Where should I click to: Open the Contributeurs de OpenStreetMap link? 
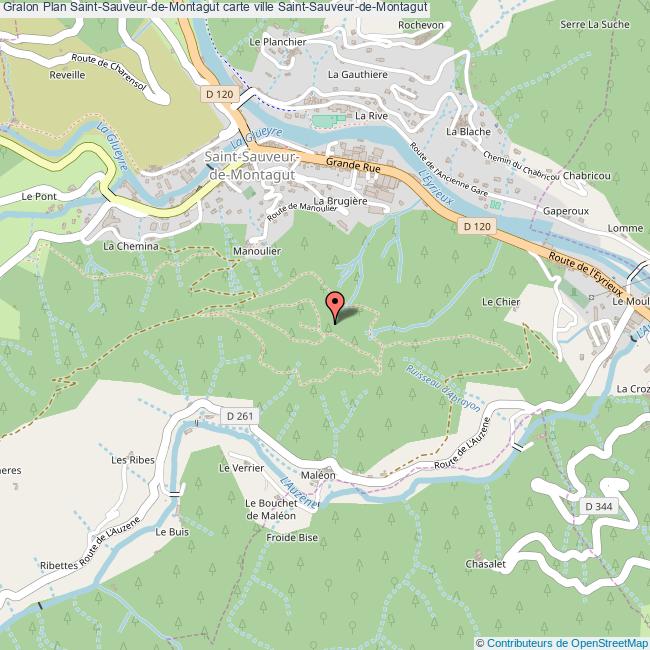point(563,643)
